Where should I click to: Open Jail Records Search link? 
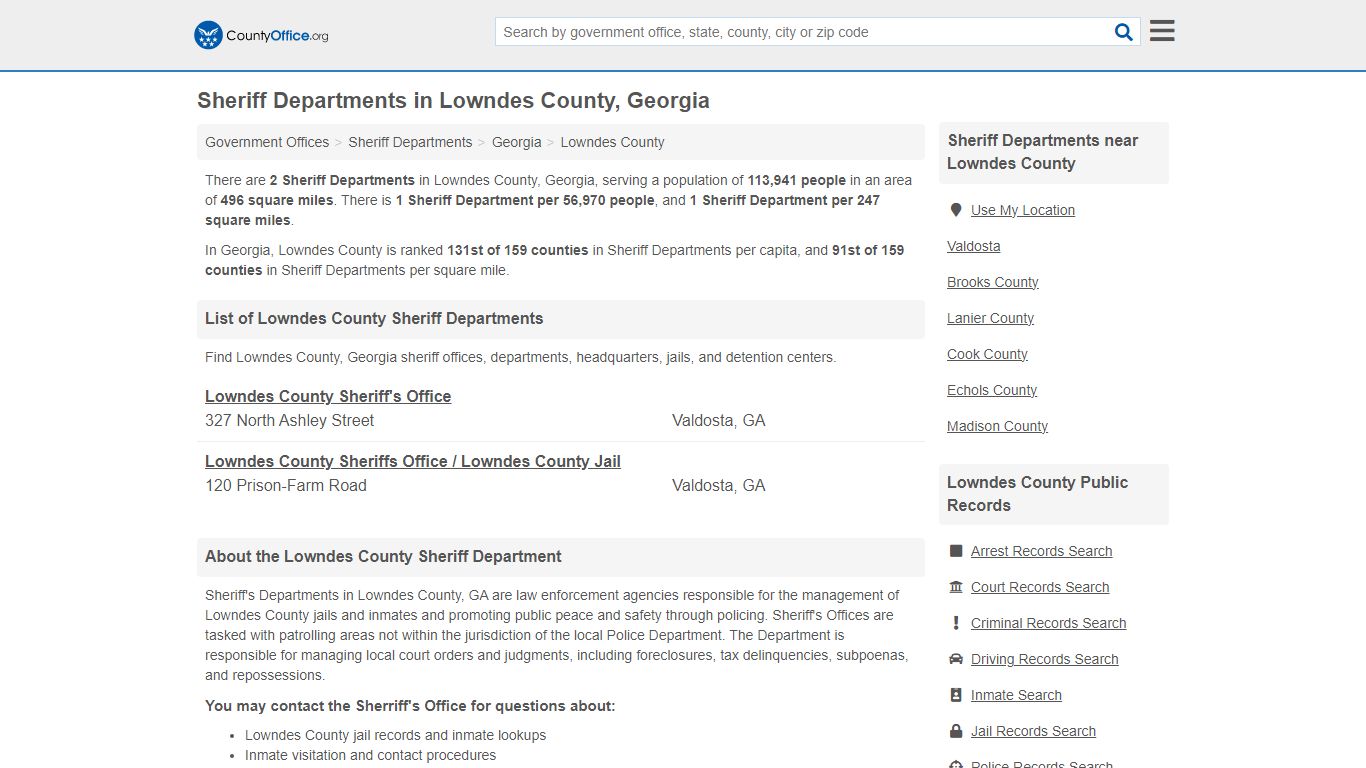click(1033, 731)
